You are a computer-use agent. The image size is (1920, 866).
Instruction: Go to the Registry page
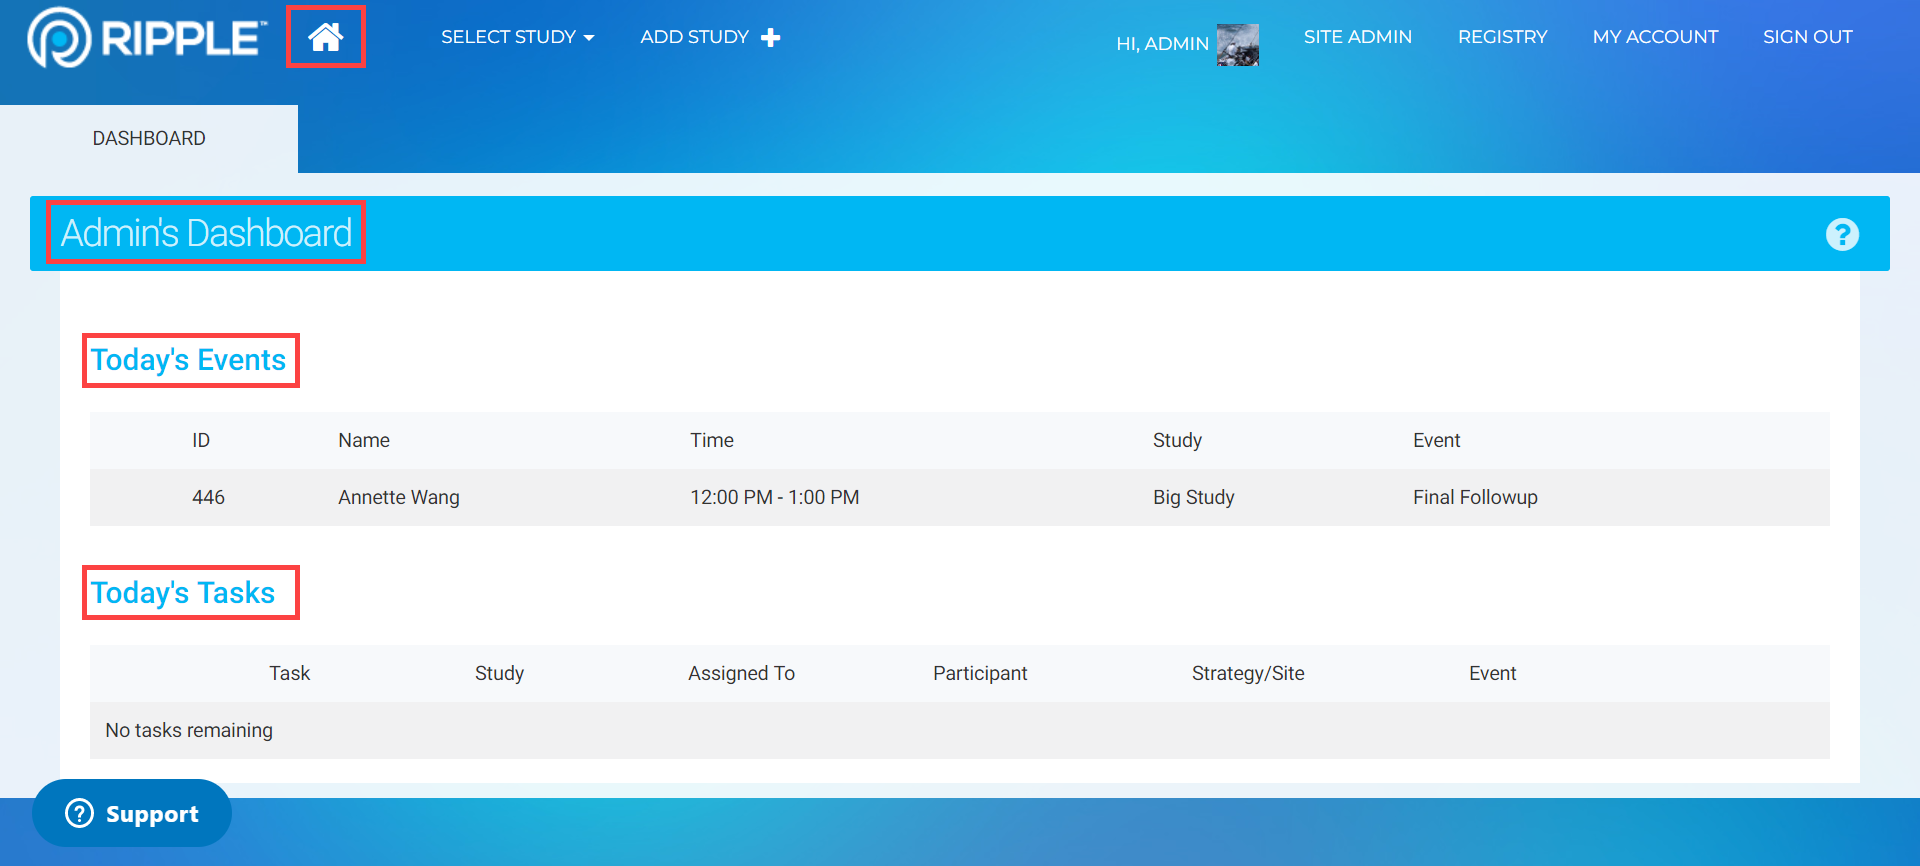1502,37
